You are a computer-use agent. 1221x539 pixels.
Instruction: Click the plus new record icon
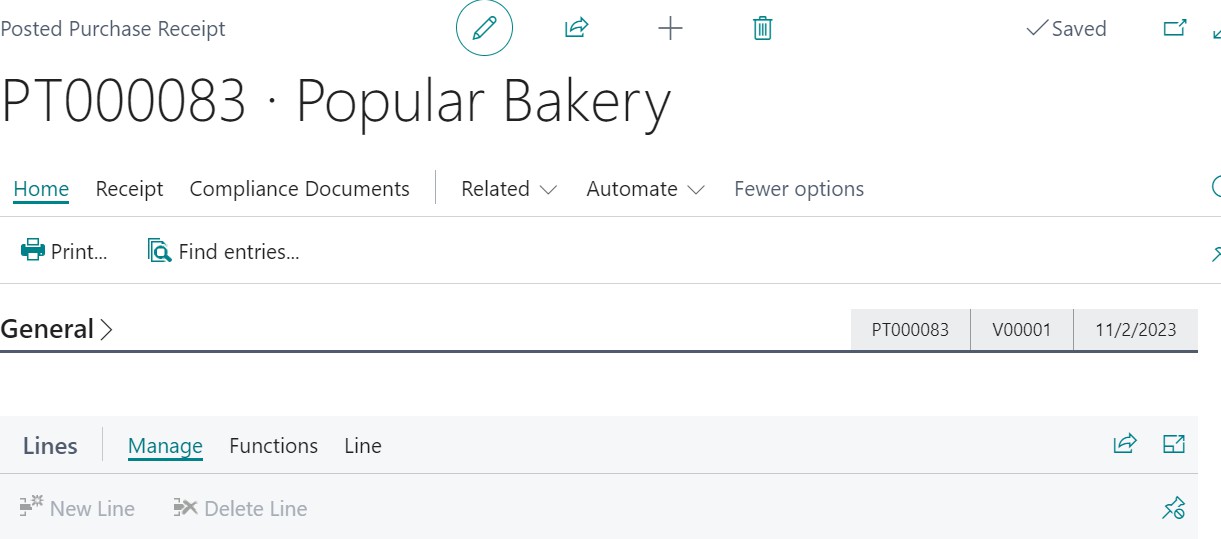pos(670,29)
